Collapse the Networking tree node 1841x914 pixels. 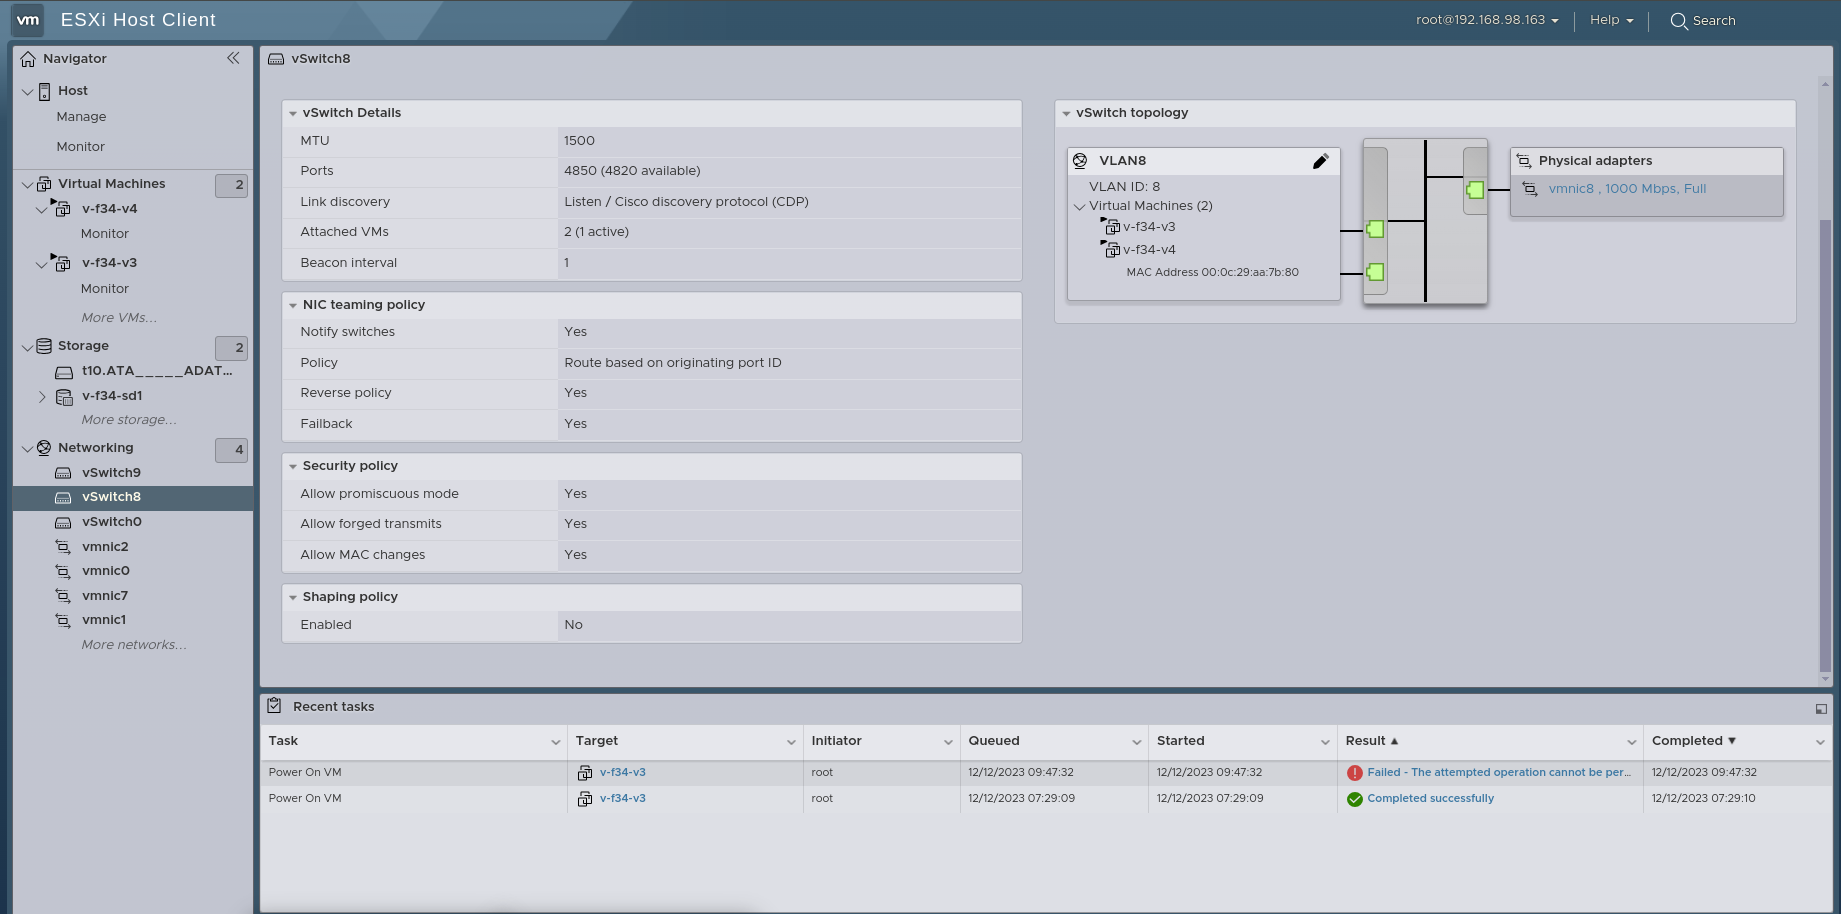click(x=27, y=448)
